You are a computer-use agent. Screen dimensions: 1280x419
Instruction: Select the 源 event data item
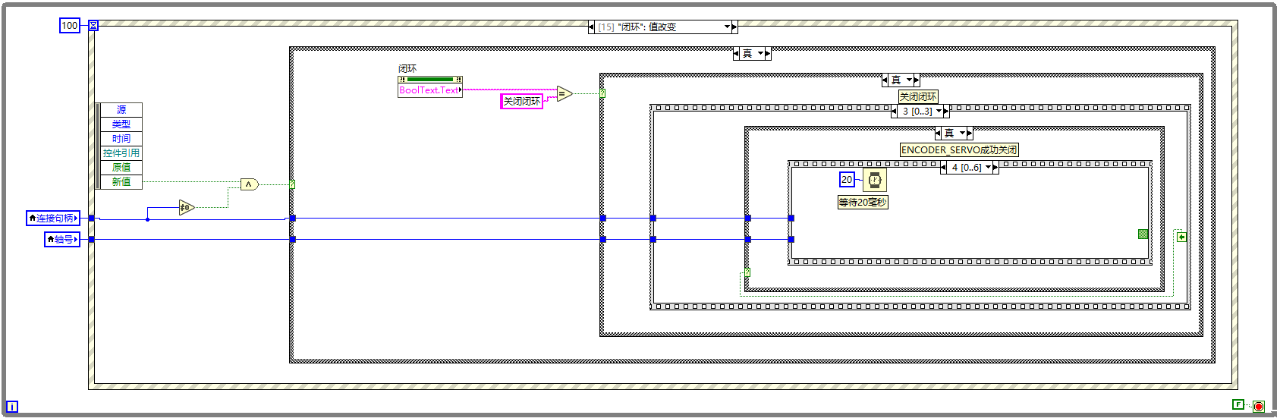[x=121, y=109]
